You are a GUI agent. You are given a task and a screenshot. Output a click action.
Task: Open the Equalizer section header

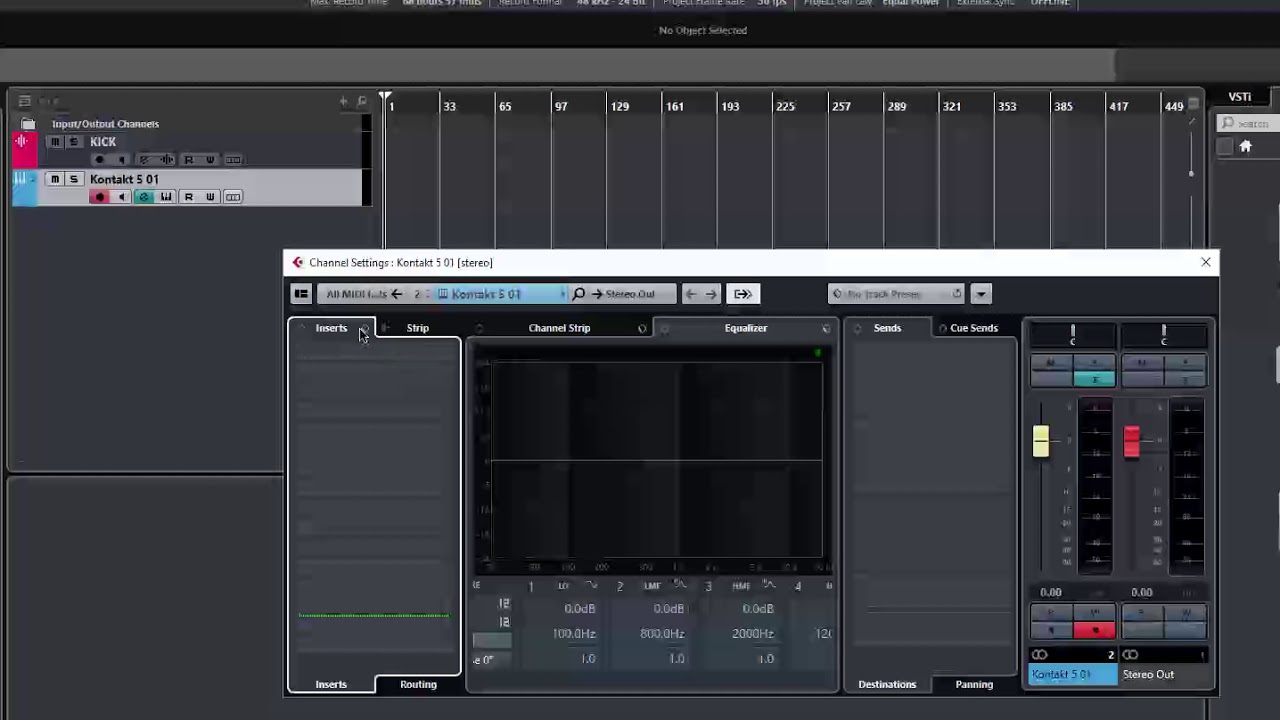pos(746,328)
